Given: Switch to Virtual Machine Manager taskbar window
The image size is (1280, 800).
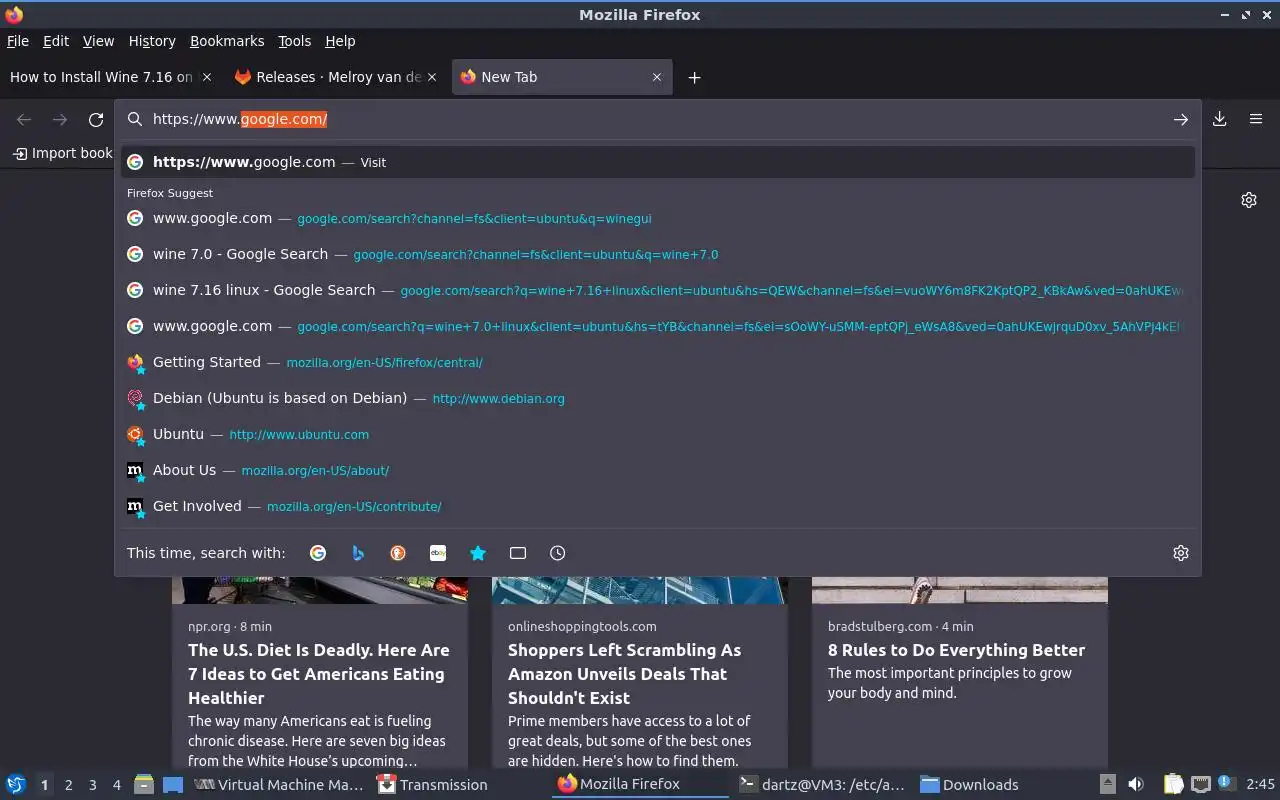Looking at the screenshot, I should point(279,785).
